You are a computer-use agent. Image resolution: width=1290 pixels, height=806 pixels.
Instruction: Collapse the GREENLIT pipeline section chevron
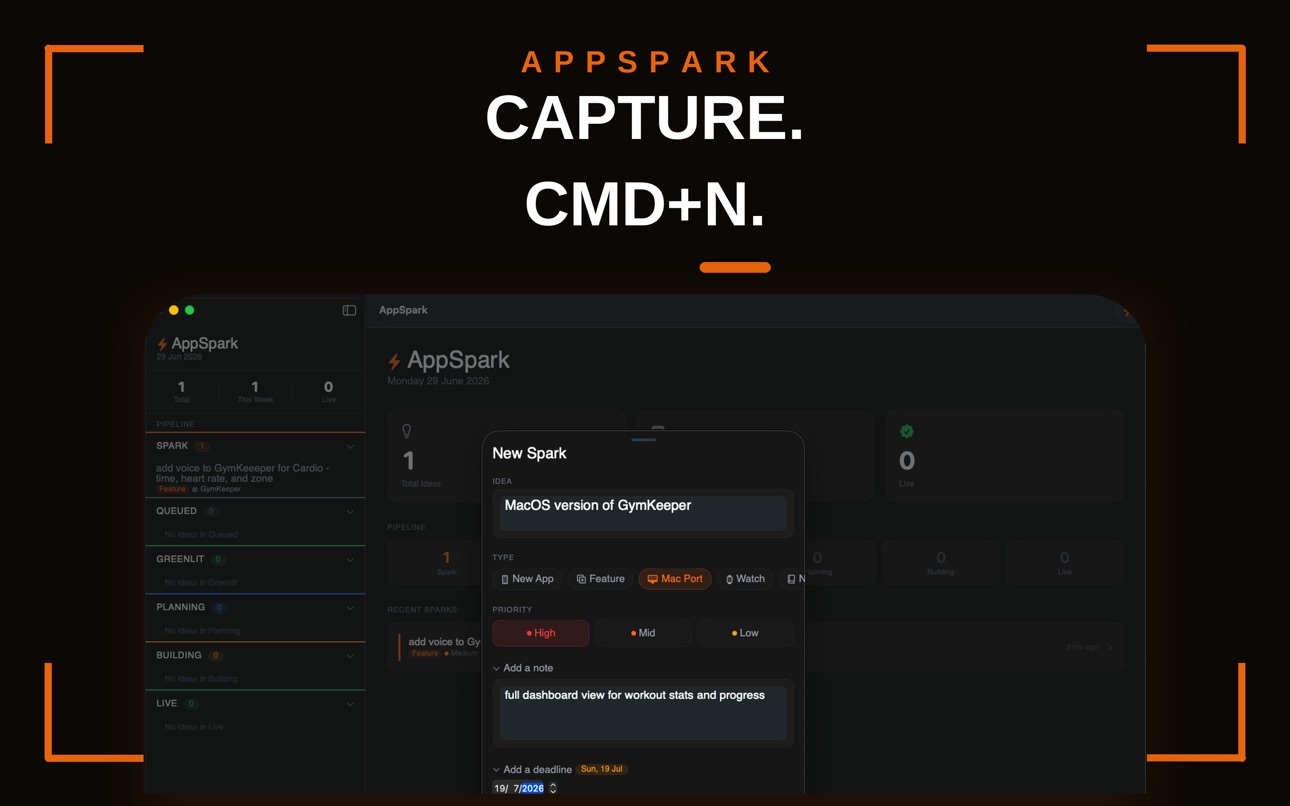pos(350,560)
